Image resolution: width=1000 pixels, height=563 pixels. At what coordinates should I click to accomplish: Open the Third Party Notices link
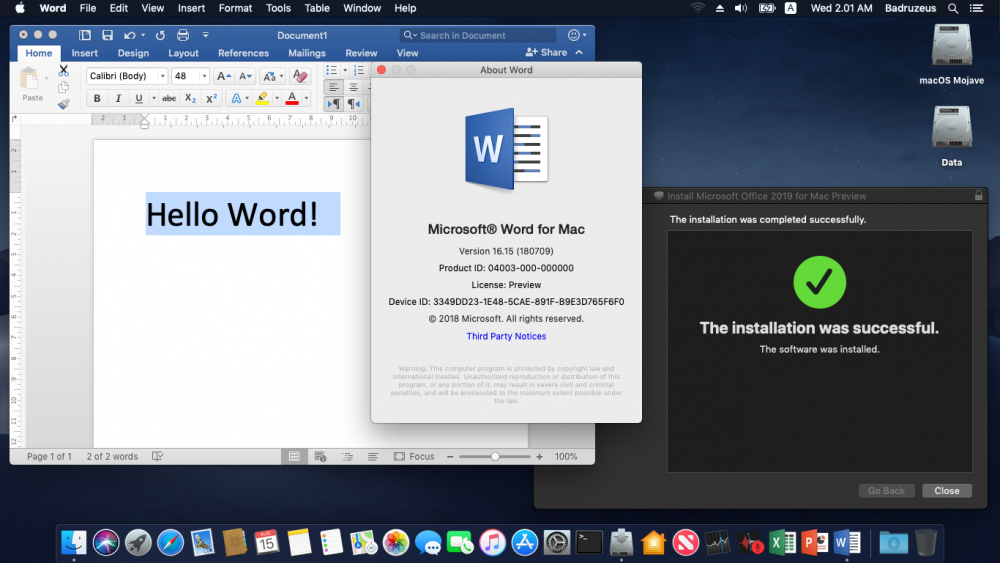click(x=506, y=336)
